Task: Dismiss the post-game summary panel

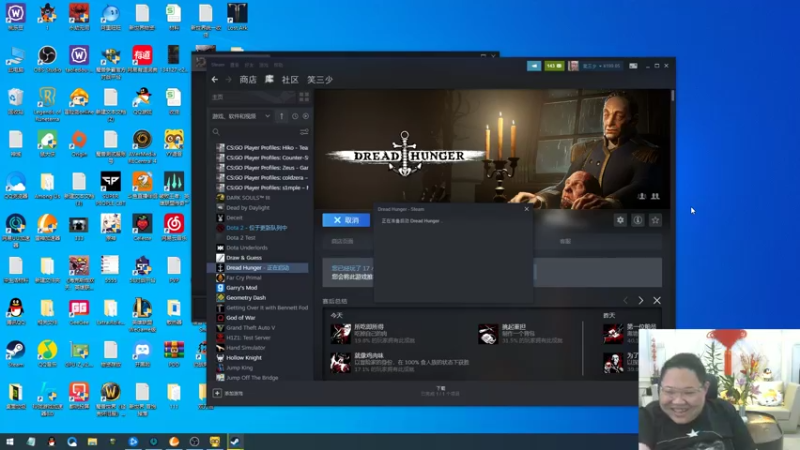Action: click(657, 301)
